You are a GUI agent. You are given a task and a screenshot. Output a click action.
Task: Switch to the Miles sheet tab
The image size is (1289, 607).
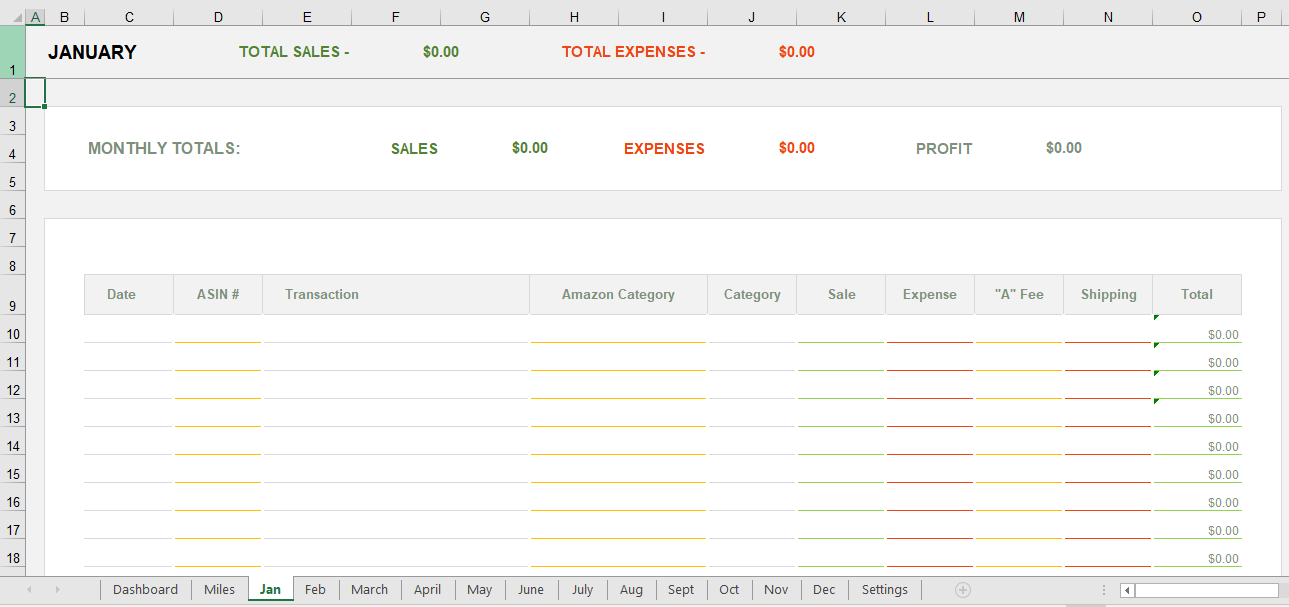coord(219,590)
